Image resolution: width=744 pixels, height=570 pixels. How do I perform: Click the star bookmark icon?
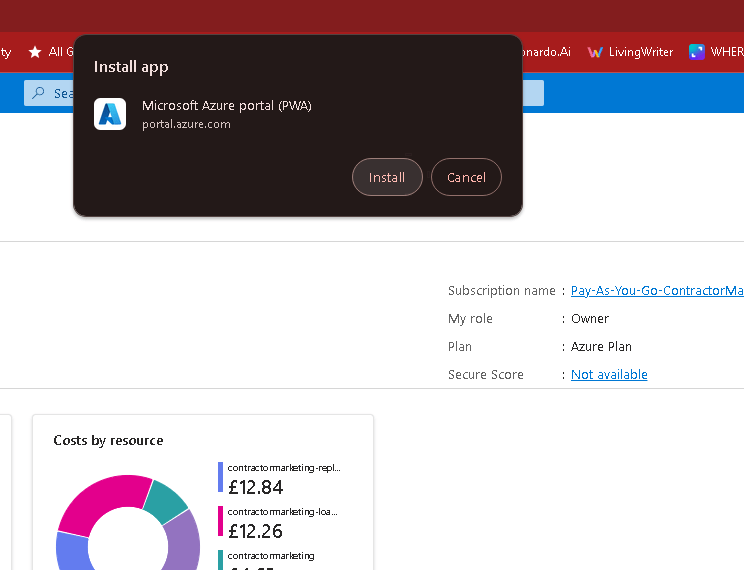(35, 52)
